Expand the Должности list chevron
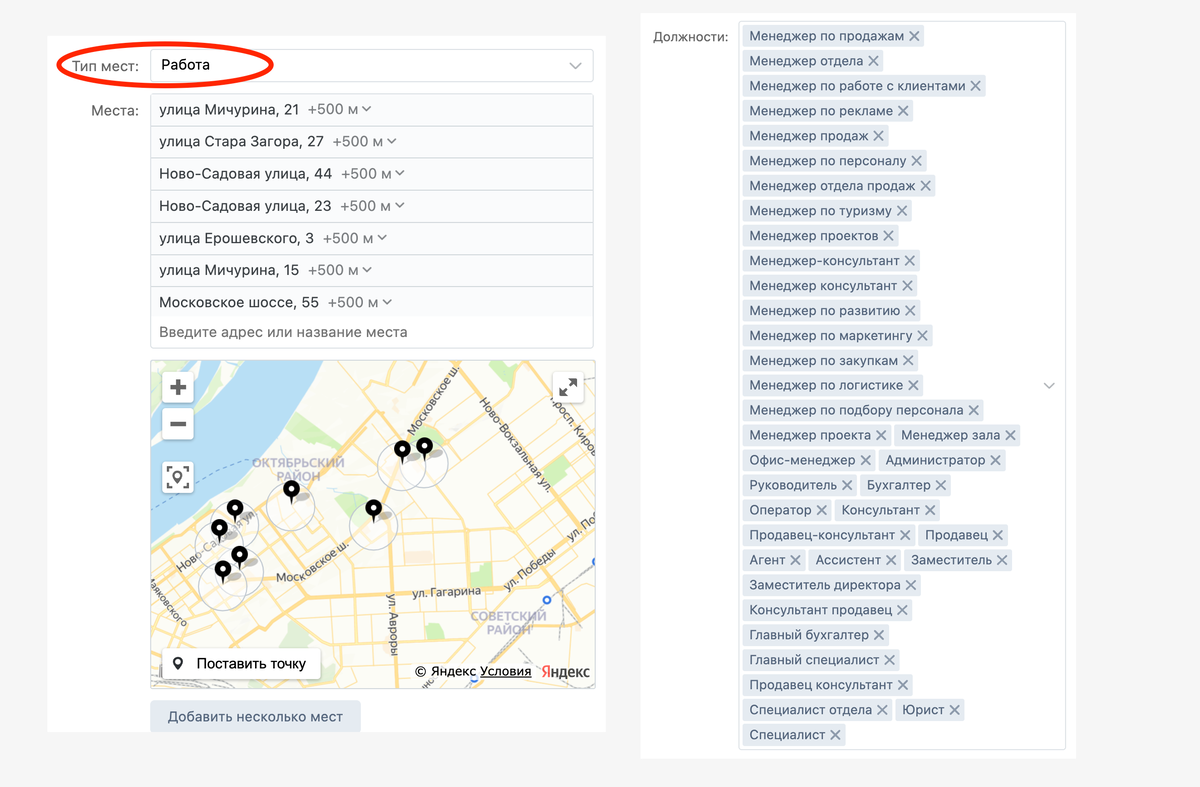Viewport: 1200px width, 787px height. (x=1049, y=385)
